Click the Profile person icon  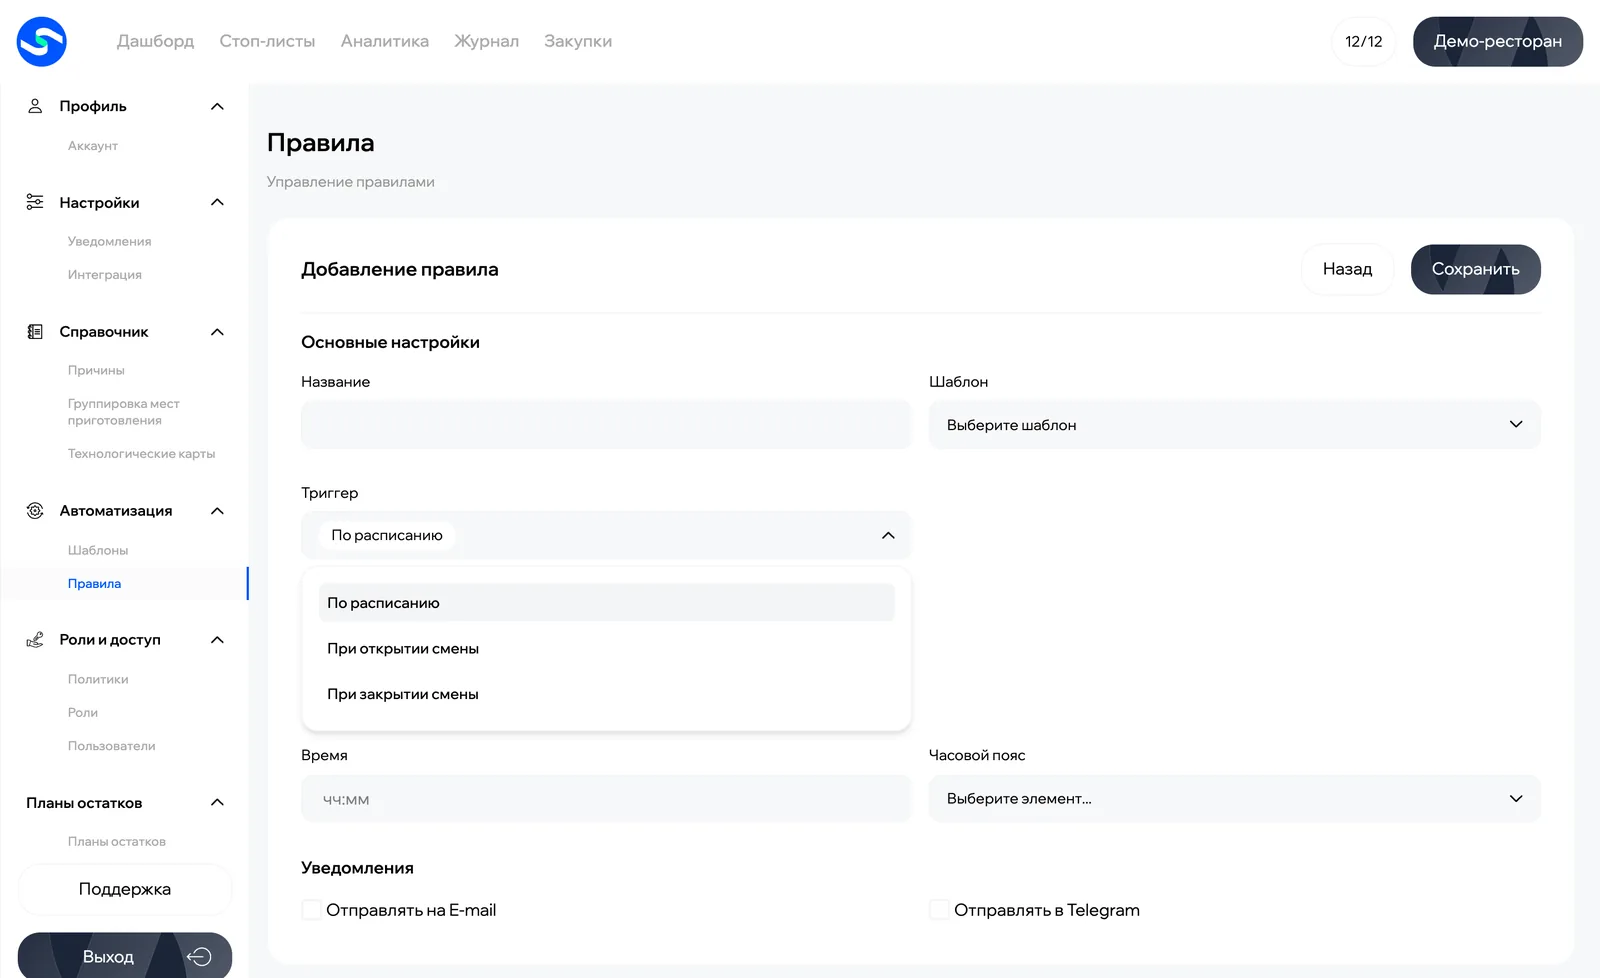click(x=35, y=106)
